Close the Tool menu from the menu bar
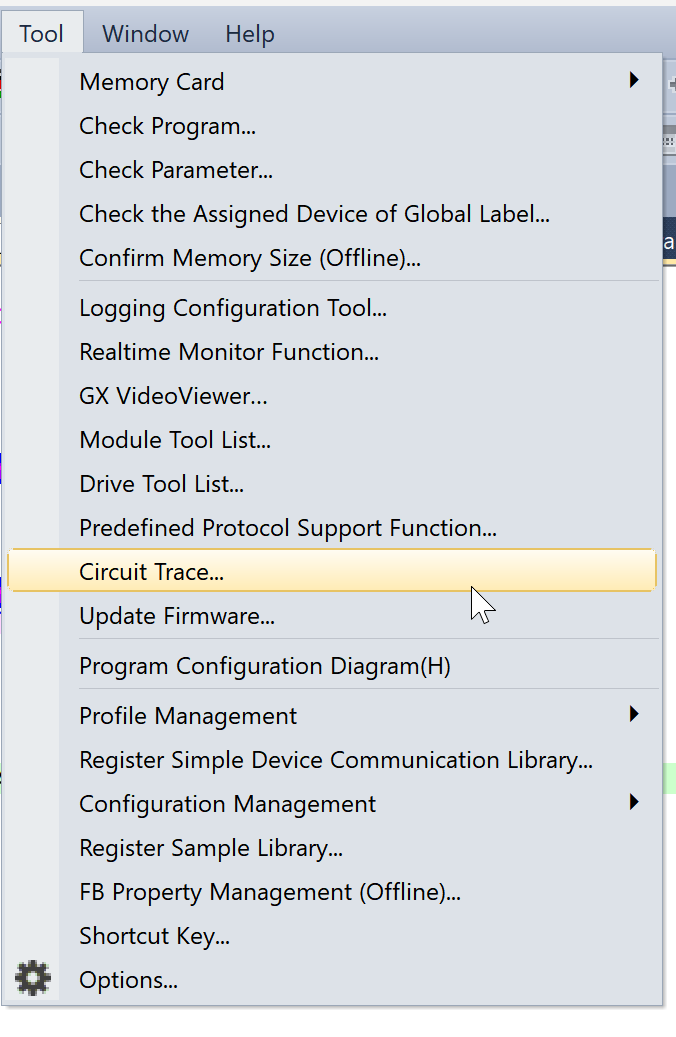The image size is (676, 1037). 42,34
